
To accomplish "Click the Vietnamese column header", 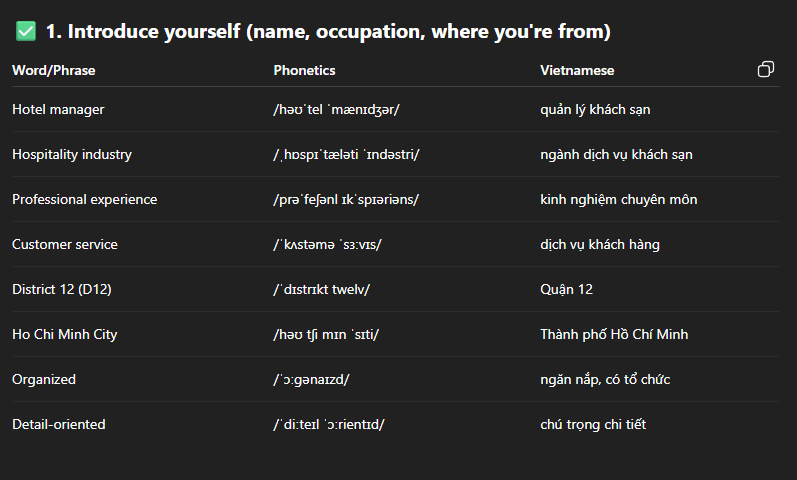I will pyautogui.click(x=577, y=70).
